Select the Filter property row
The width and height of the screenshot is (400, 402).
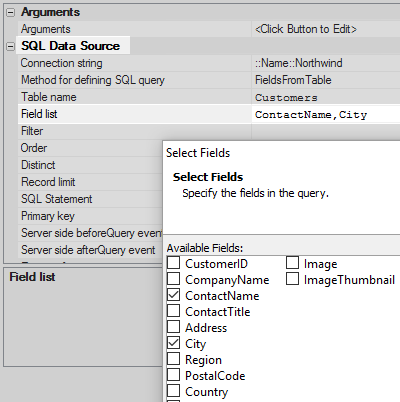(x=209, y=131)
